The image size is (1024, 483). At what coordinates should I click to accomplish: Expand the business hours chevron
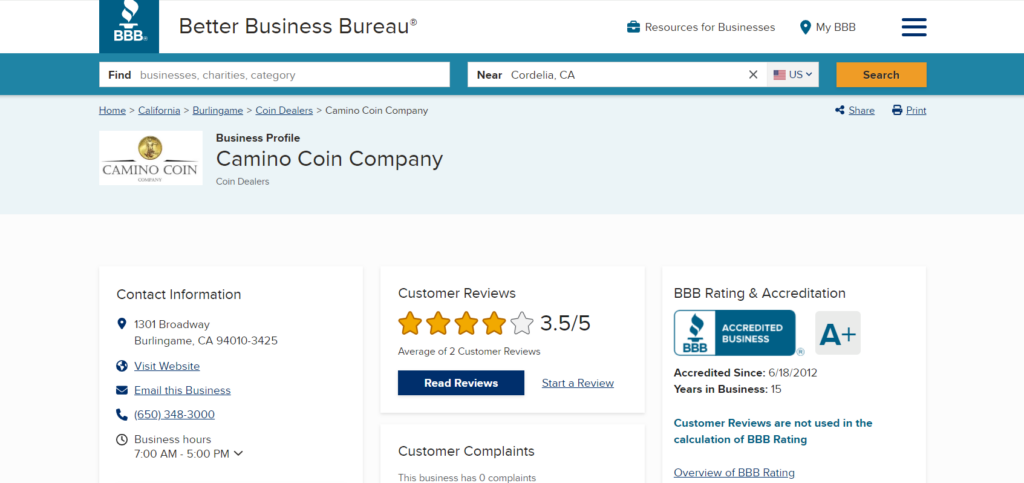coord(238,453)
